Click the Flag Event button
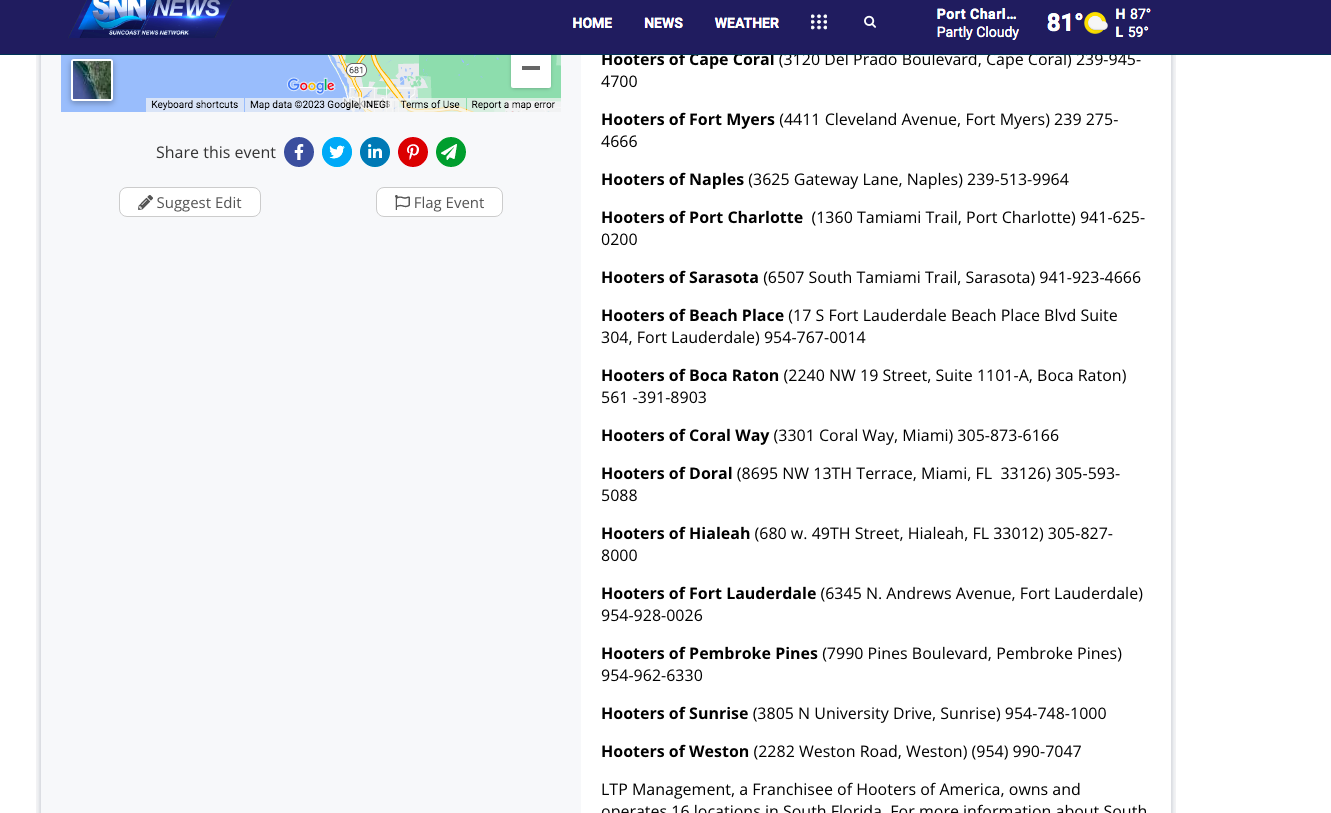The image size is (1331, 813). point(439,202)
